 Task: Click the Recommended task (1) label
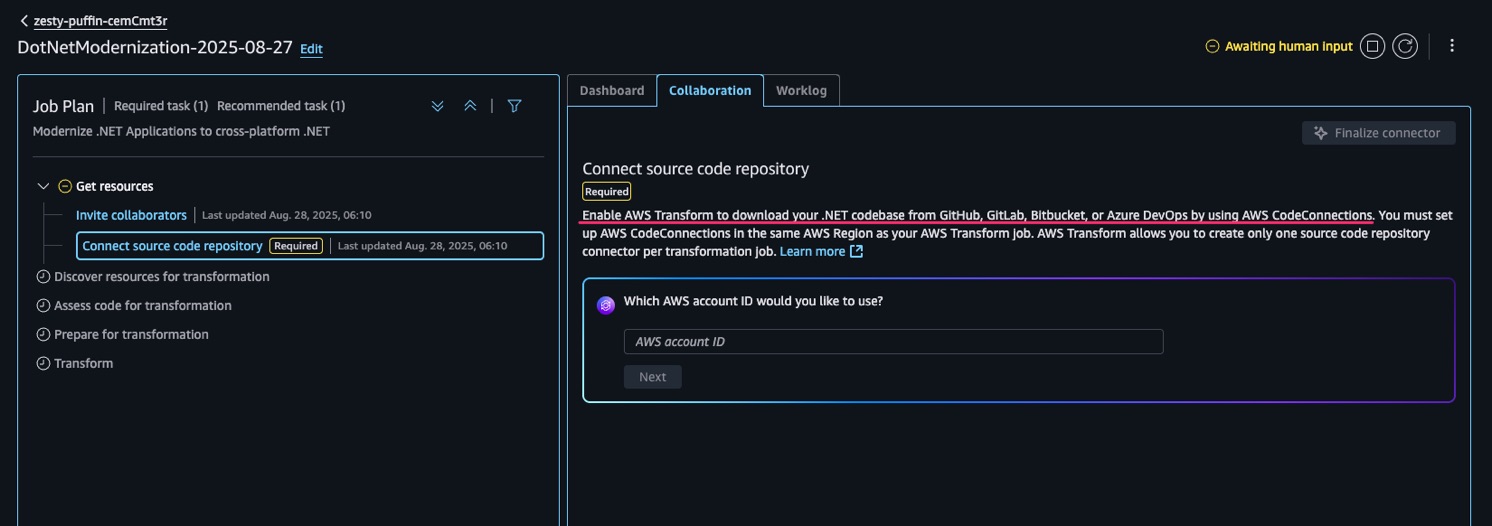(x=281, y=106)
